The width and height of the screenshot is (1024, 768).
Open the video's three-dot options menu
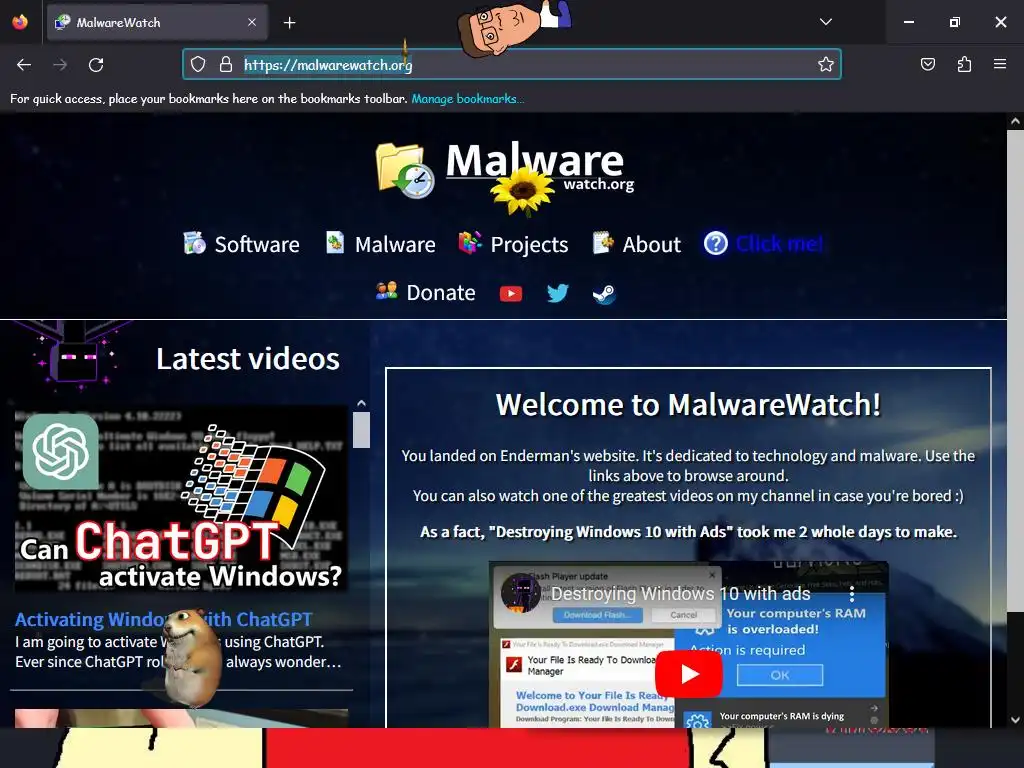tap(852, 594)
